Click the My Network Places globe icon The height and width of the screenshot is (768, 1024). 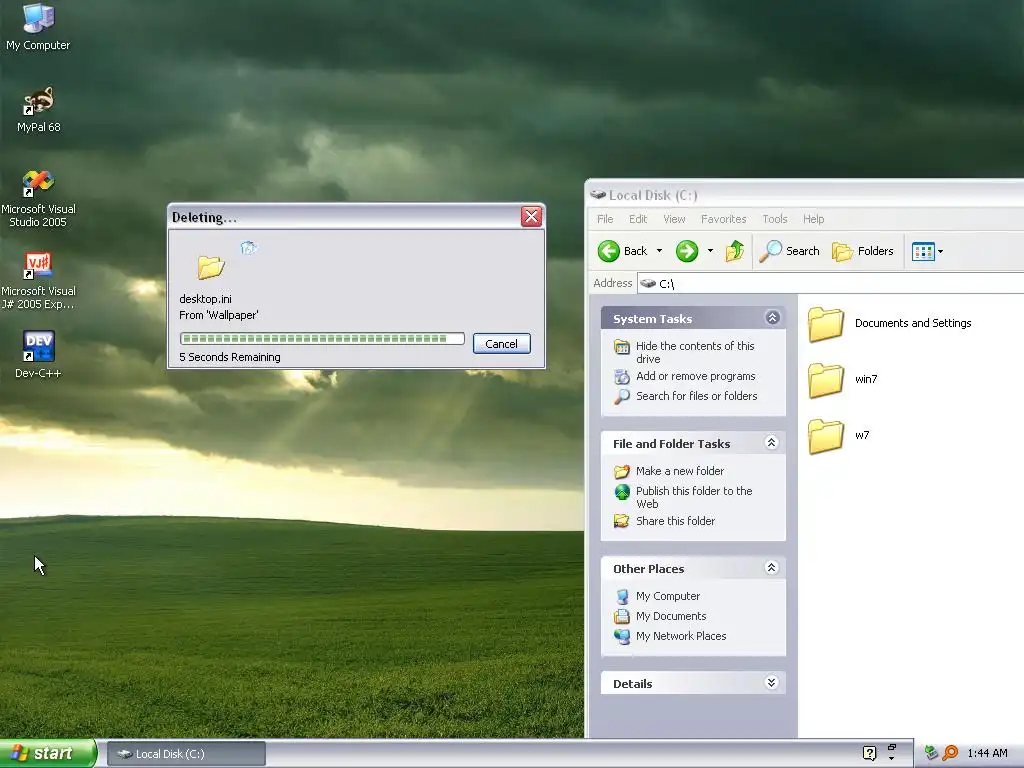point(622,636)
